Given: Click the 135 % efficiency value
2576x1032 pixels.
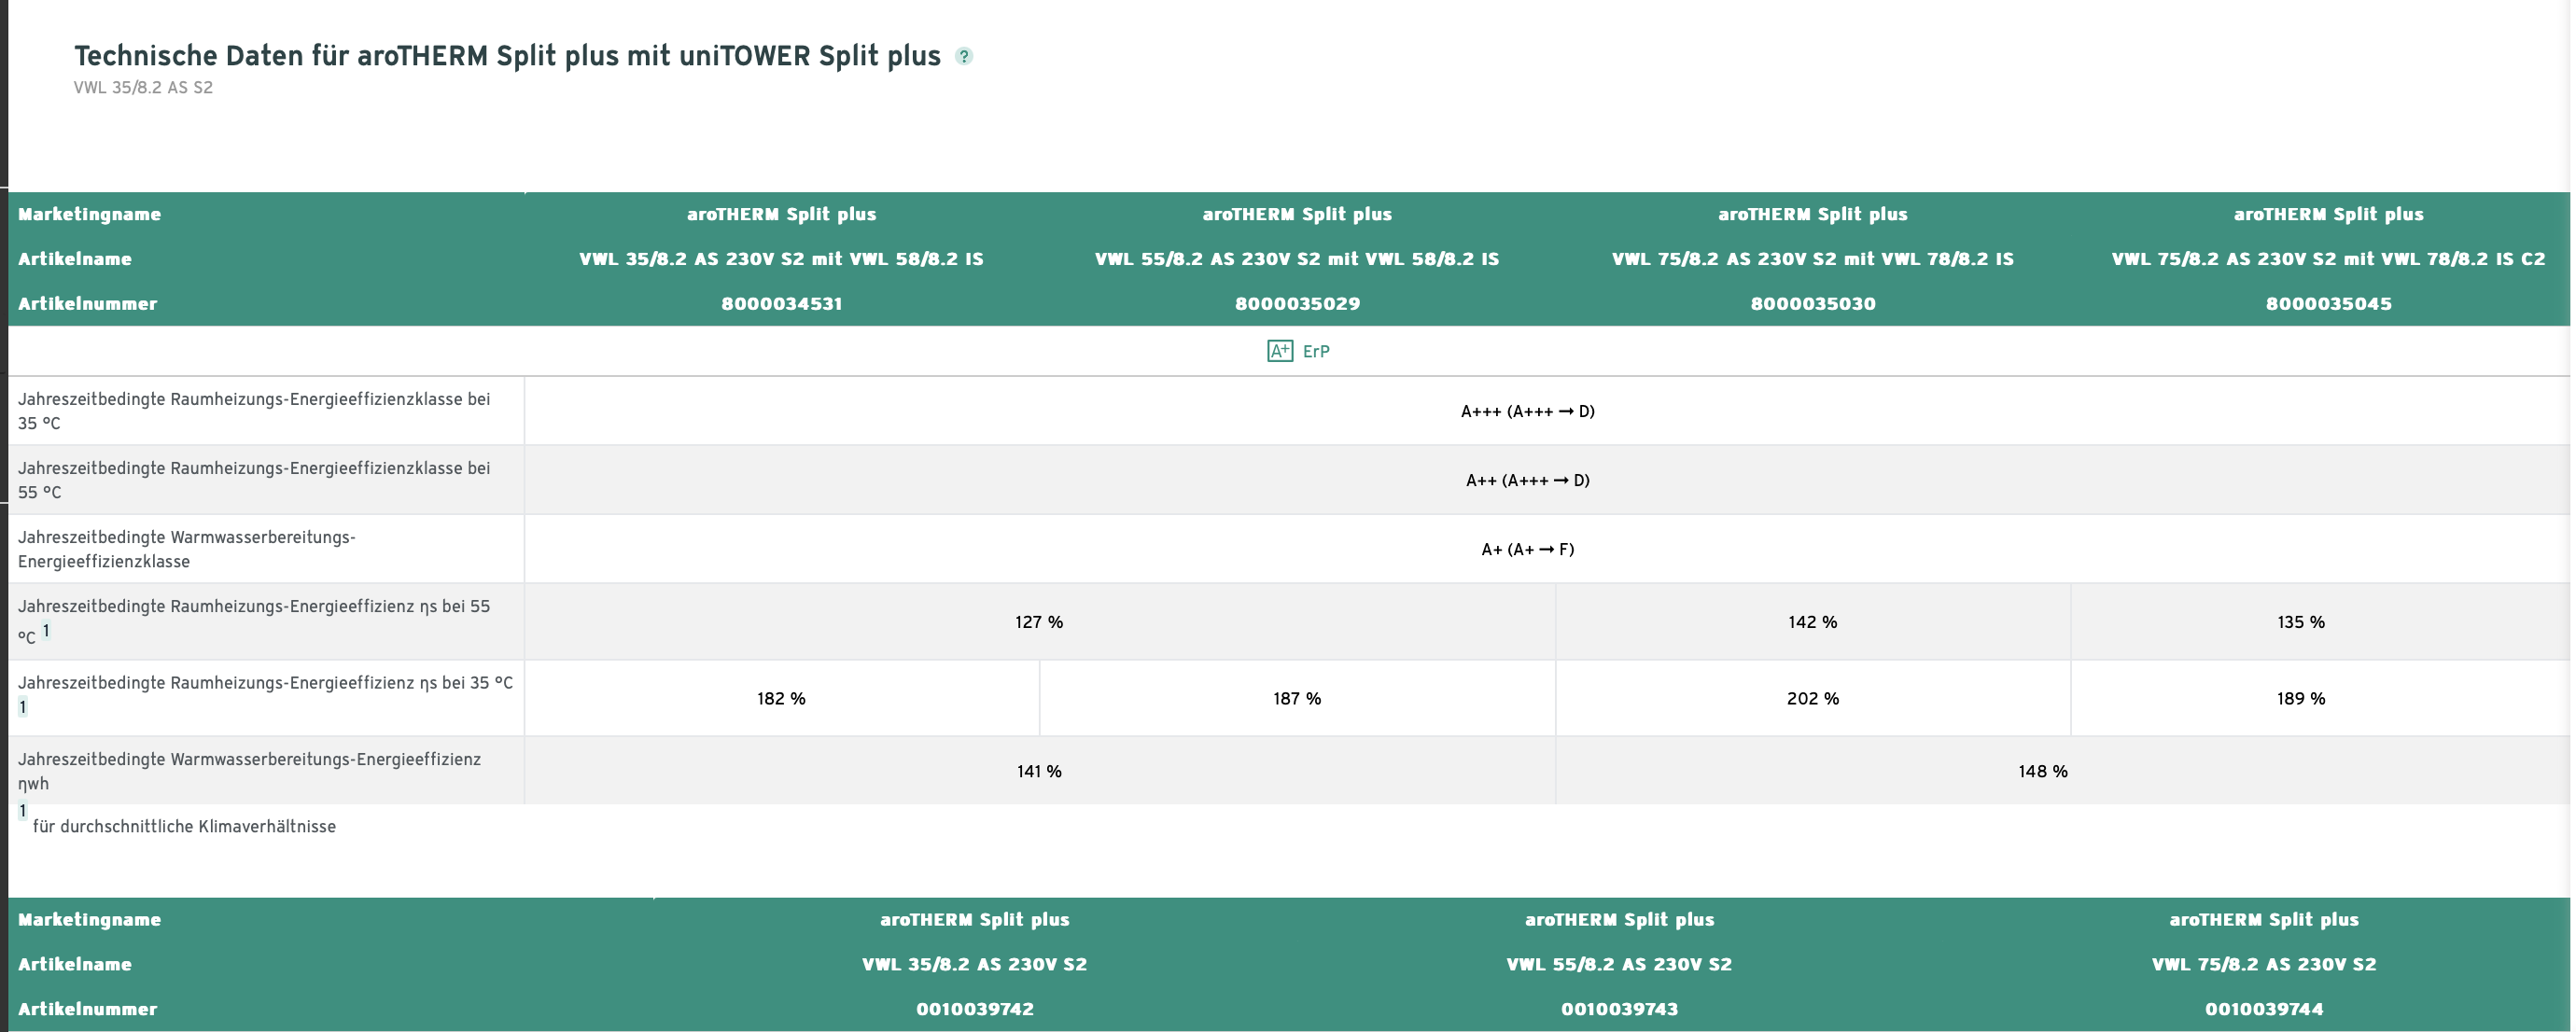Looking at the screenshot, I should tap(2301, 622).
